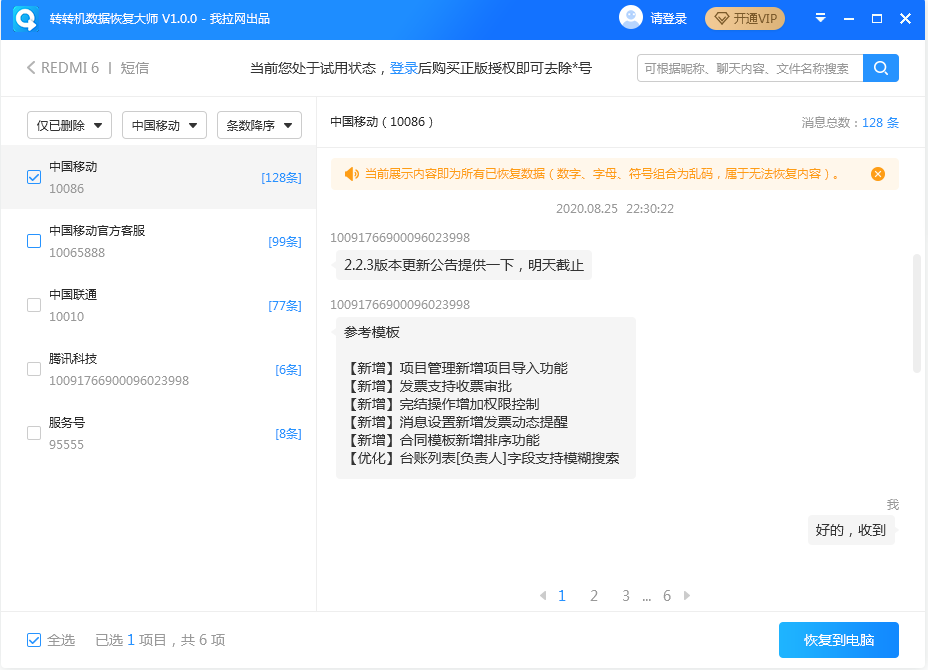
Task: Go to previous page arrow
Action: (x=543, y=595)
